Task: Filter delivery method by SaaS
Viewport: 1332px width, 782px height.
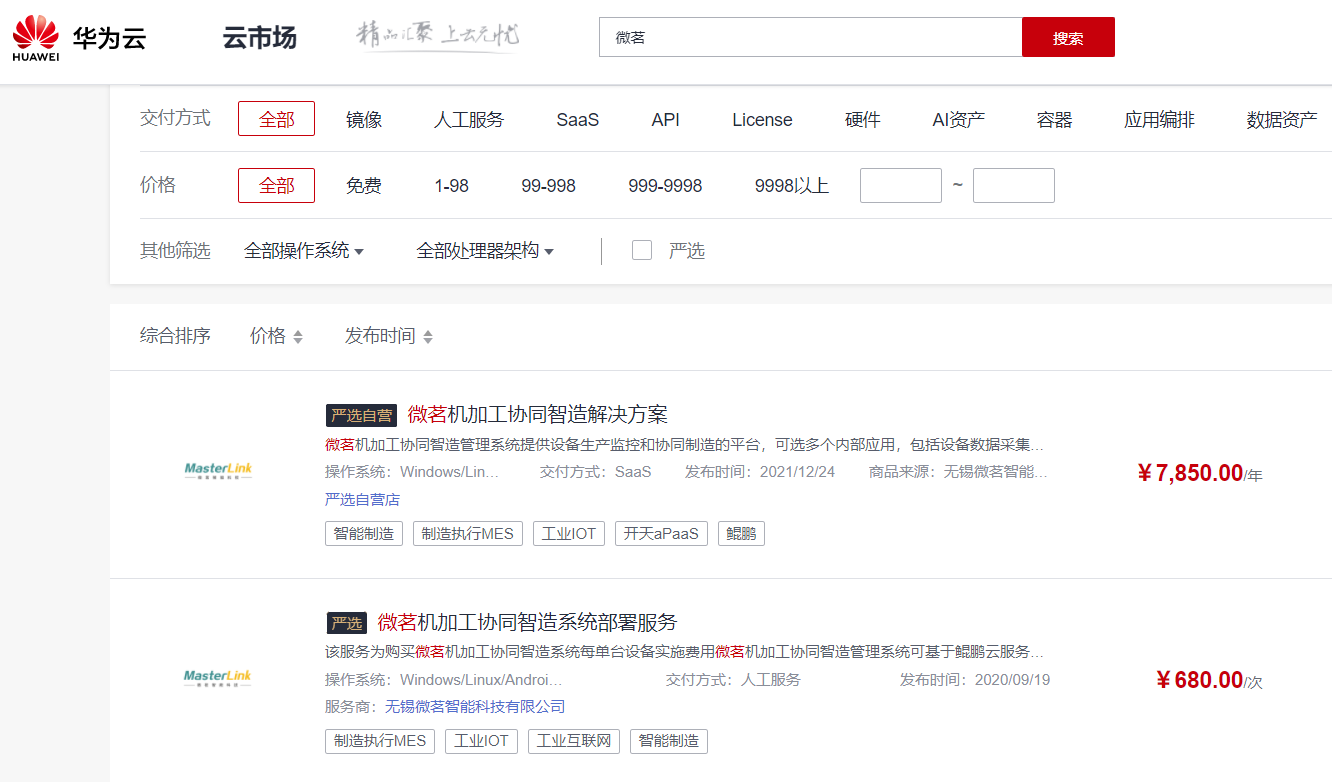Action: [578, 120]
